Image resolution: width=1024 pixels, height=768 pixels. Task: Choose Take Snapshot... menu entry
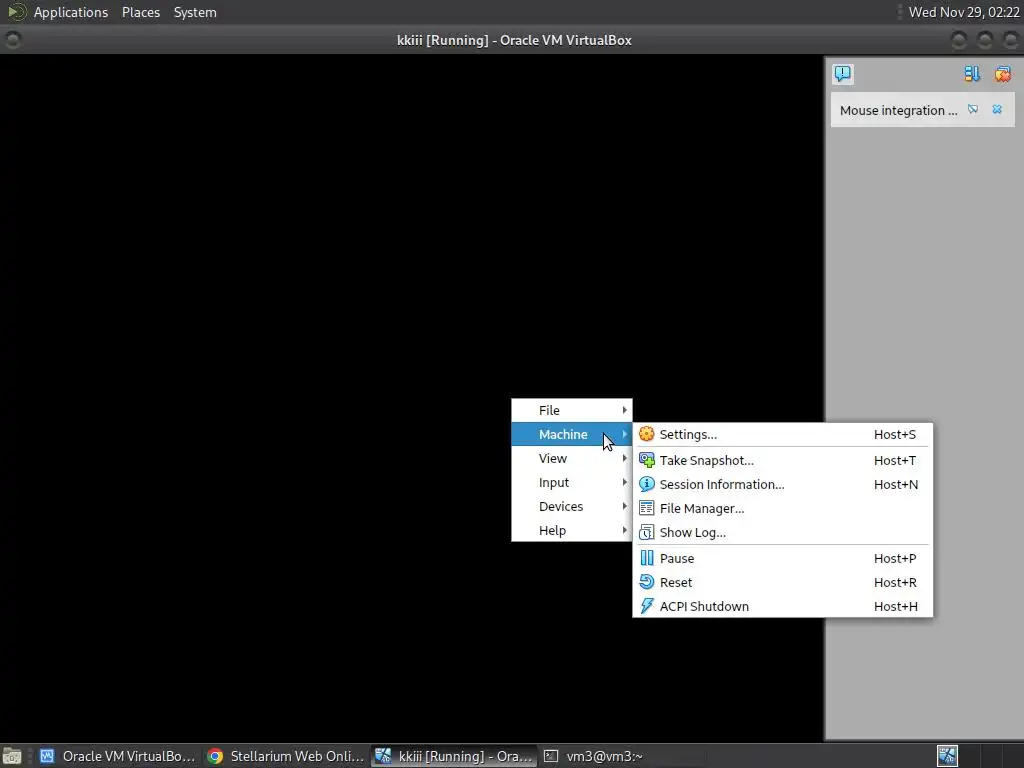[x=782, y=460]
